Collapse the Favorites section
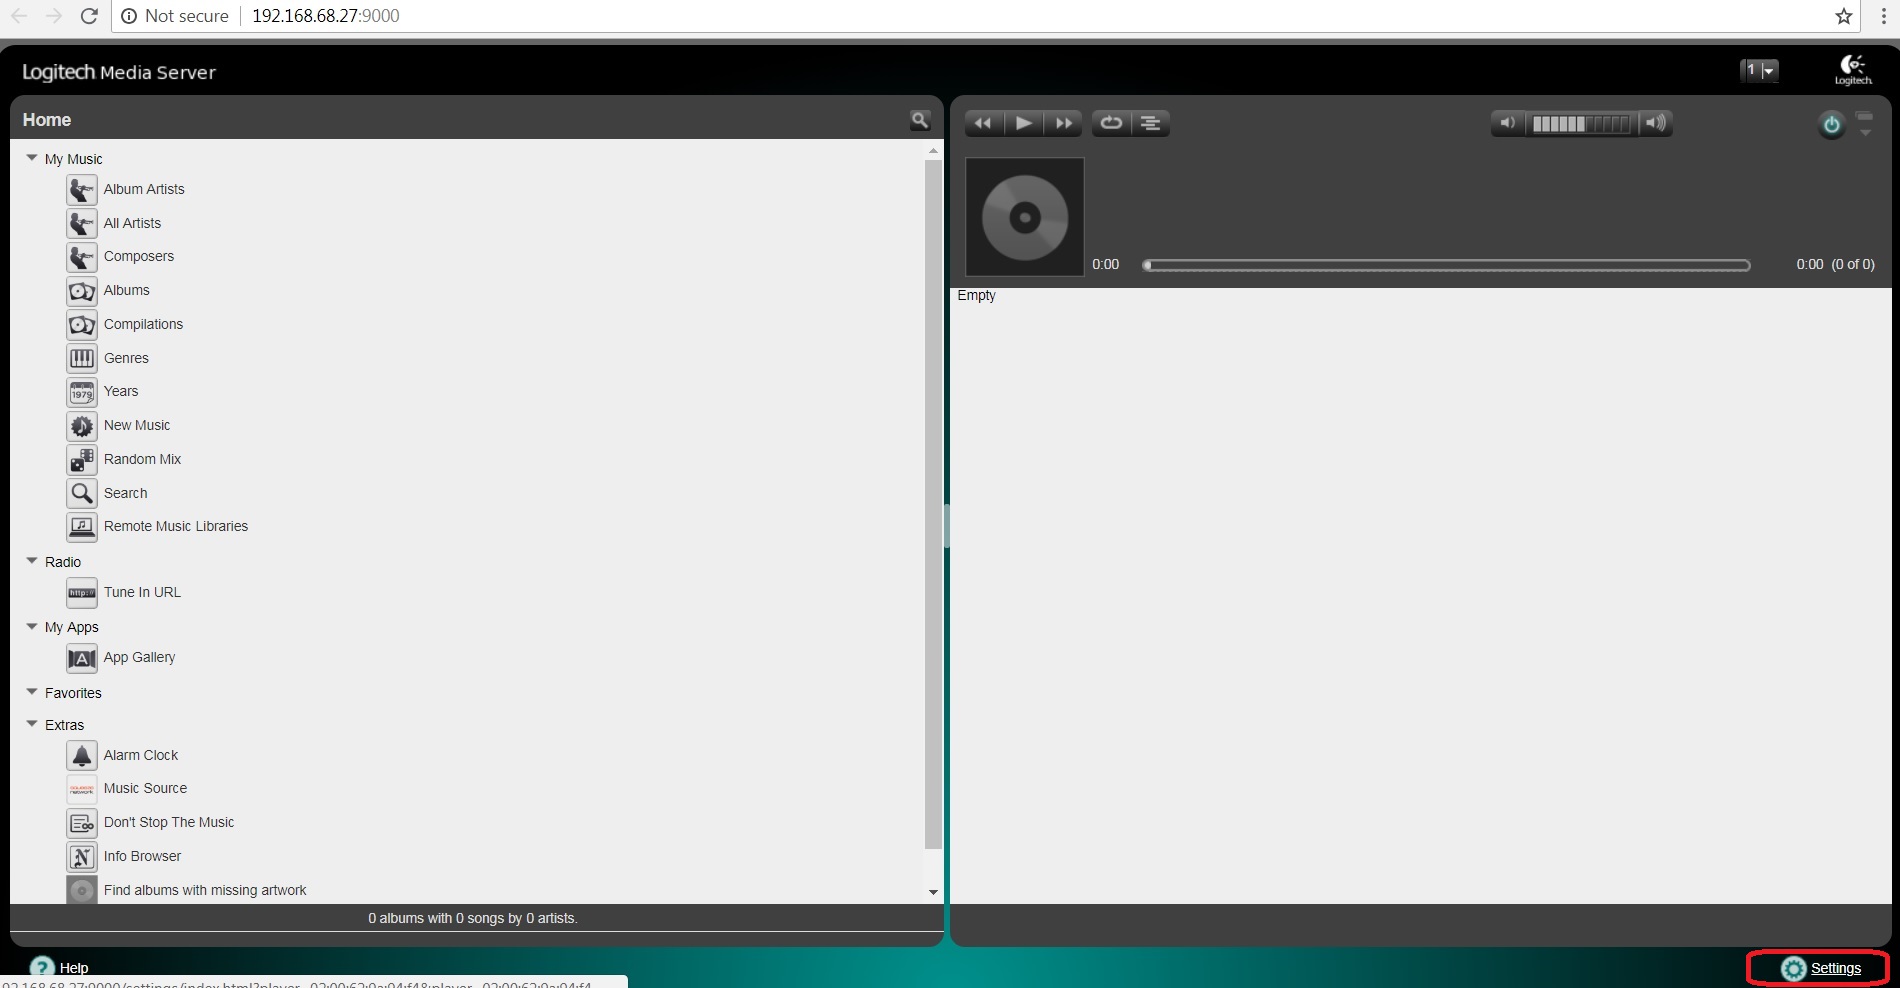 32,692
